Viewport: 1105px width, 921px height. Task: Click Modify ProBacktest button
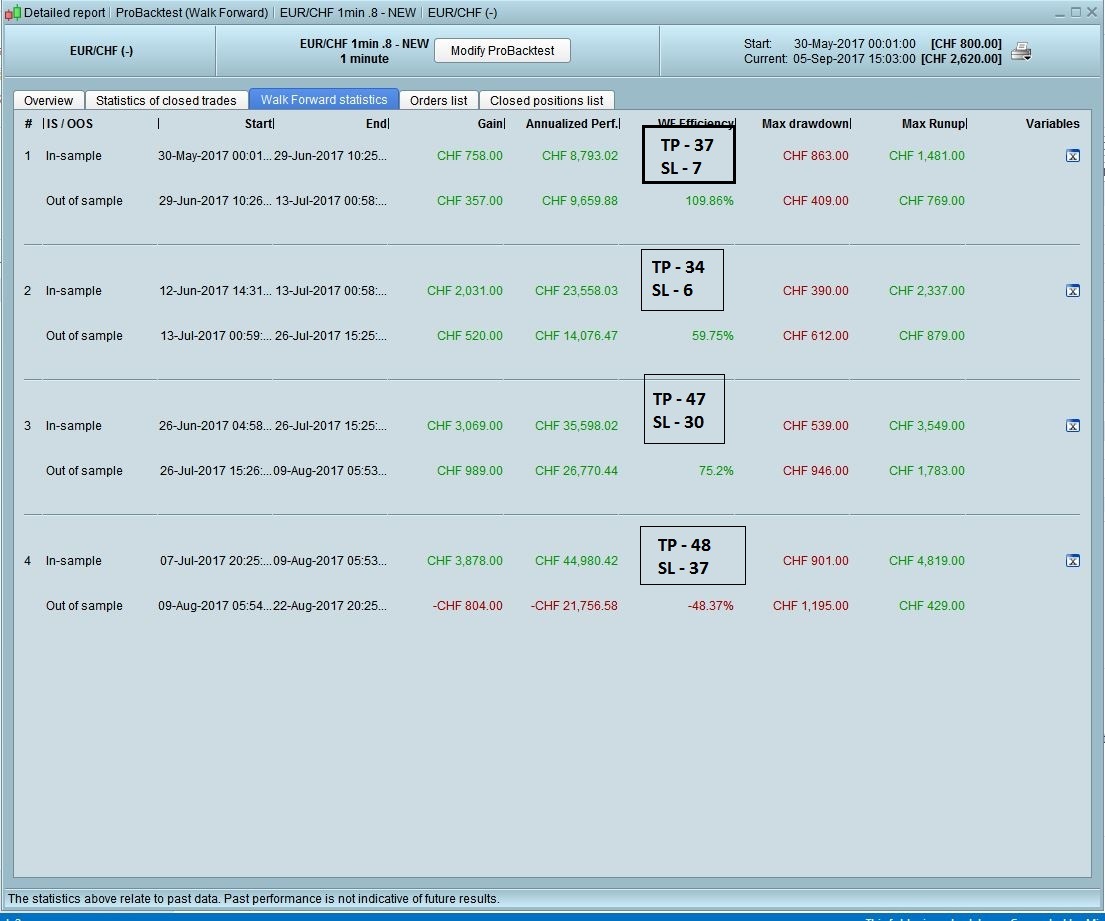[502, 51]
